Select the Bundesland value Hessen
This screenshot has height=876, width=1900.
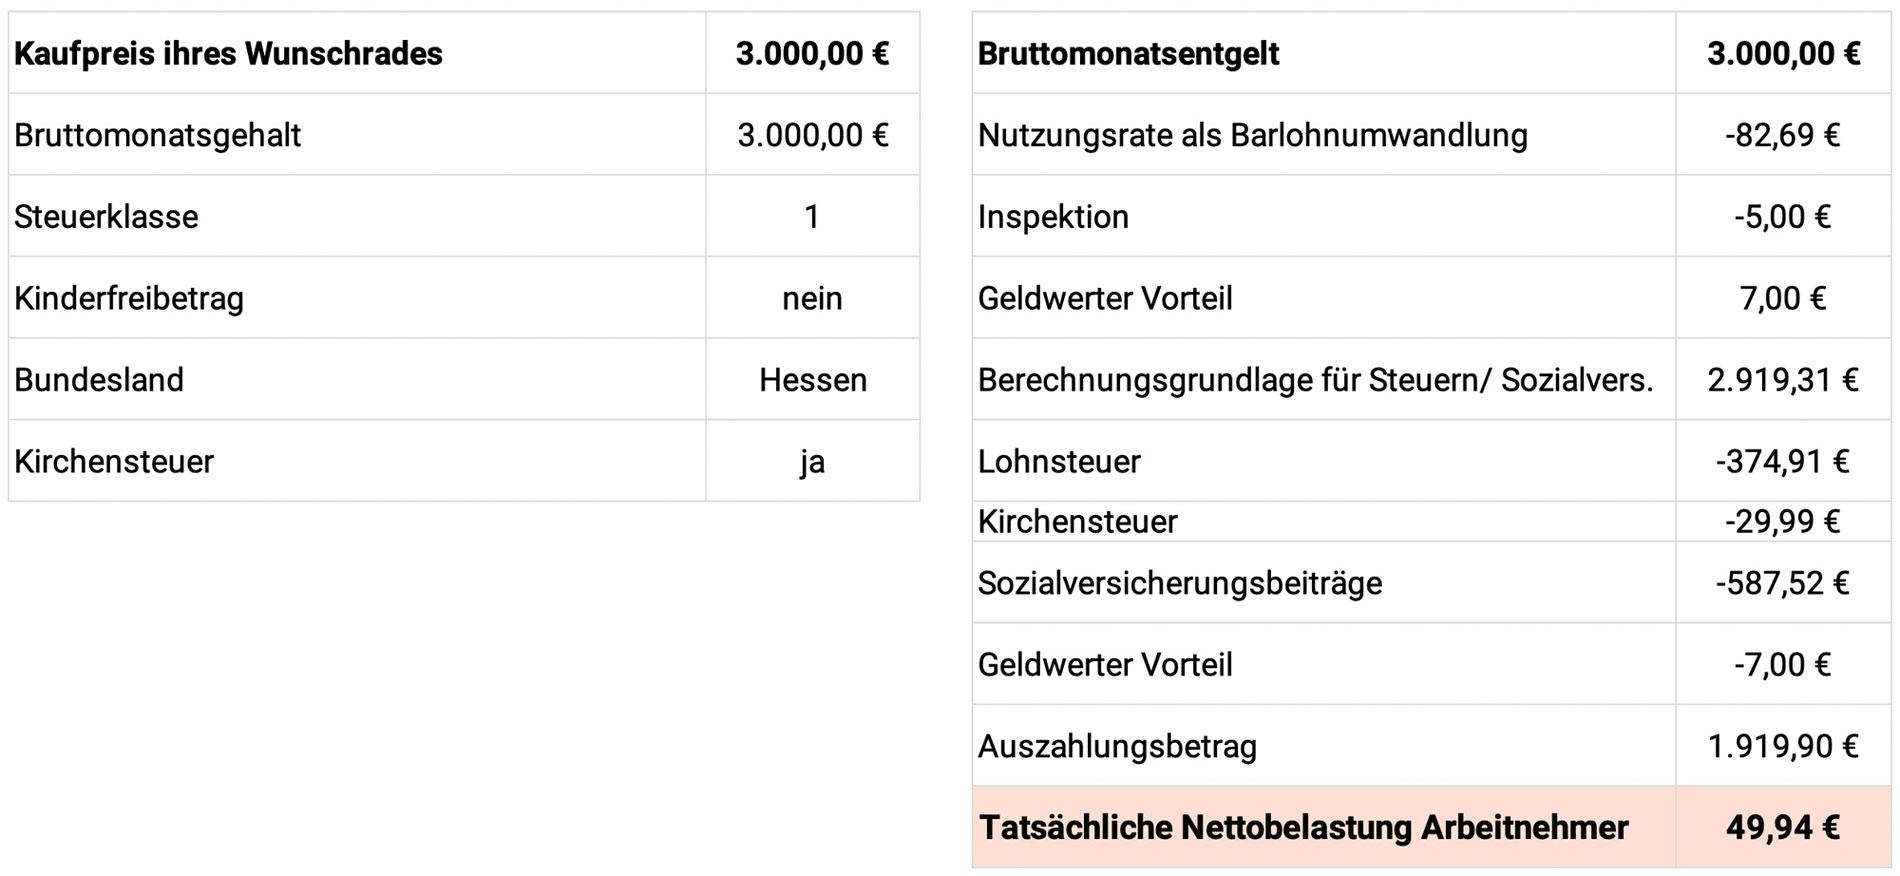[x=812, y=380]
